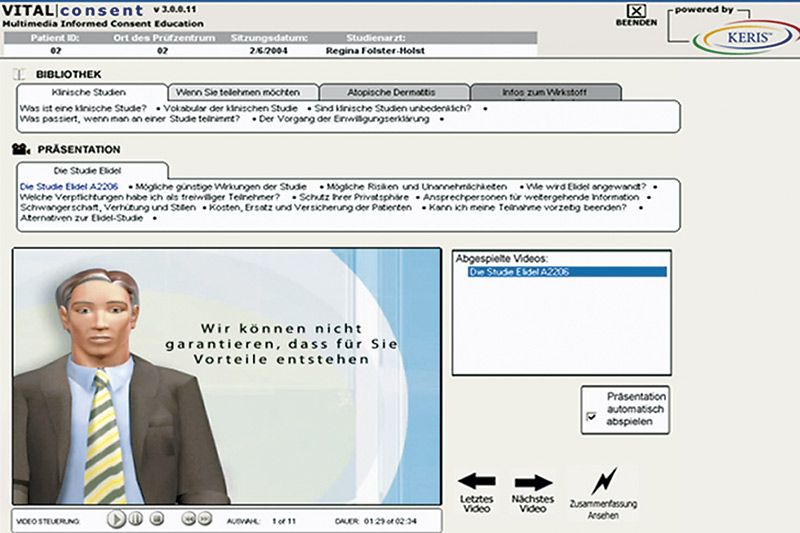Image resolution: width=800 pixels, height=533 pixels.
Task: Click the Abgespielte Videos label
Action: pos(502,259)
